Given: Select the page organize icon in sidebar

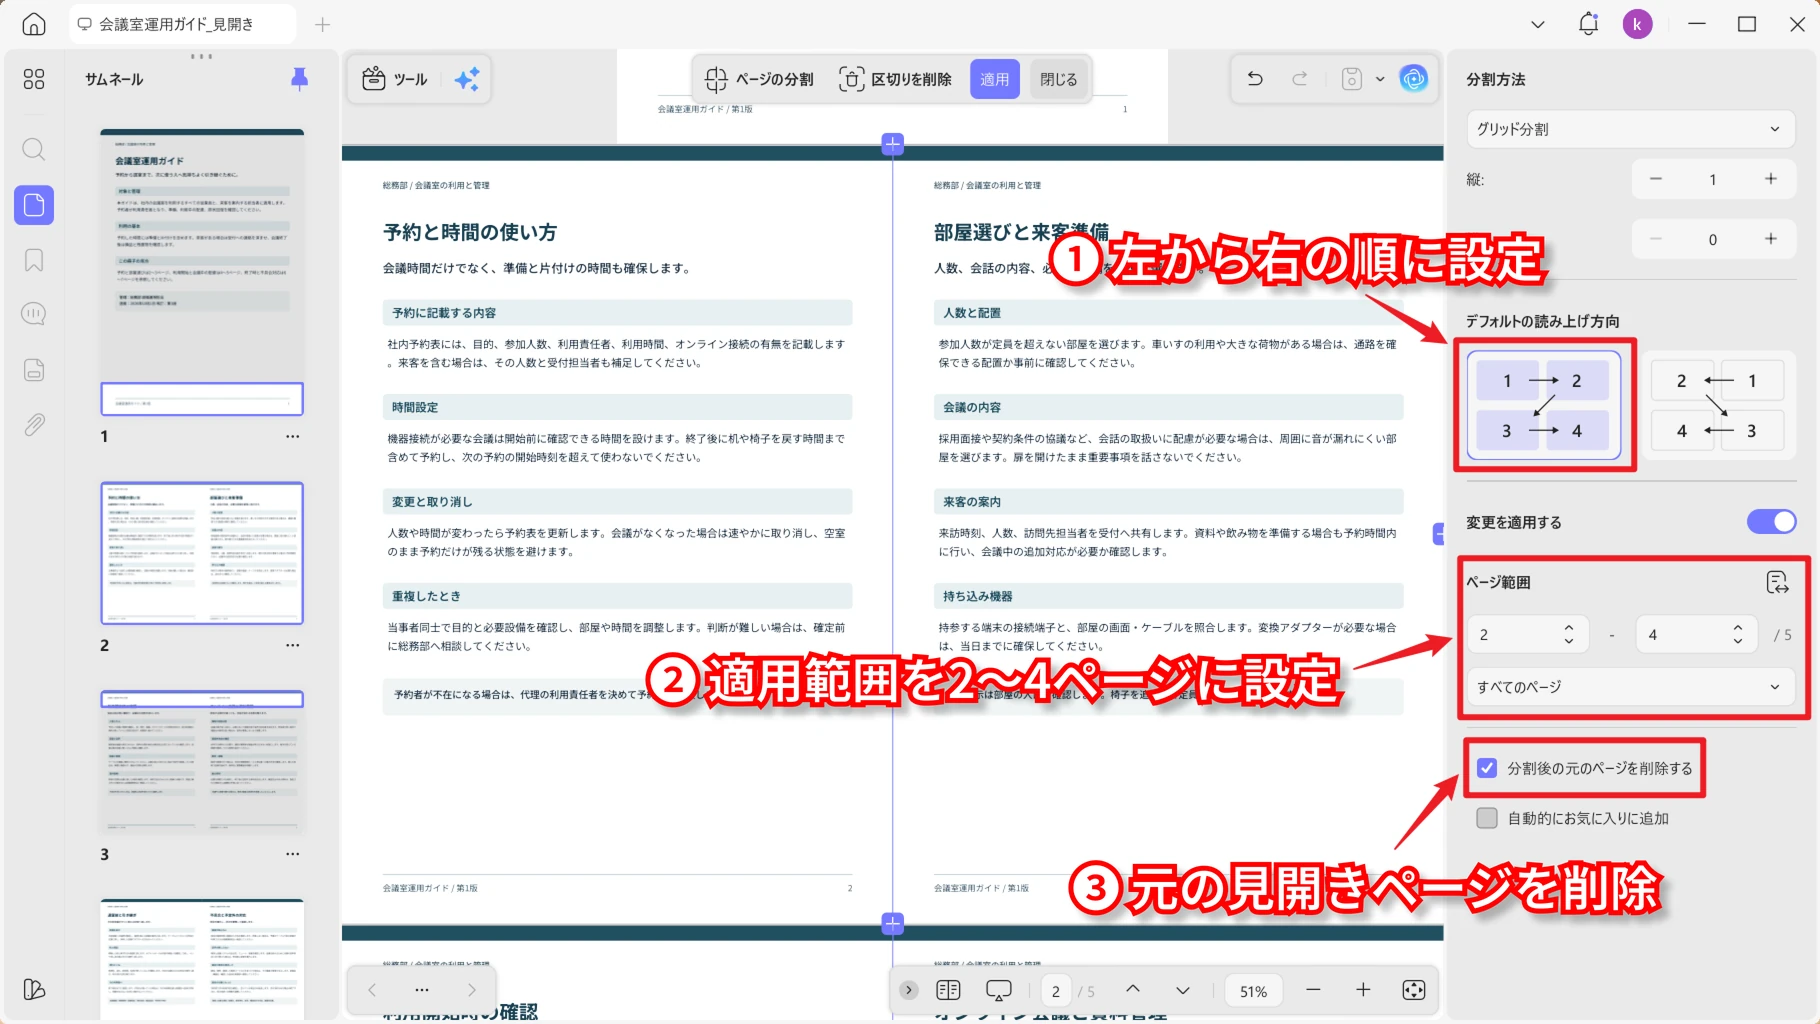Looking at the screenshot, I should (x=34, y=205).
